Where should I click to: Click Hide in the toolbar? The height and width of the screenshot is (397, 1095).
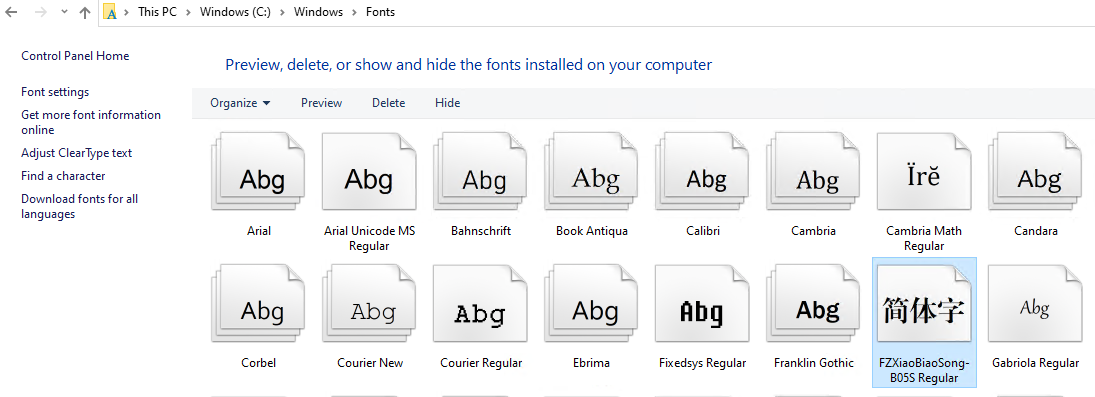point(448,103)
